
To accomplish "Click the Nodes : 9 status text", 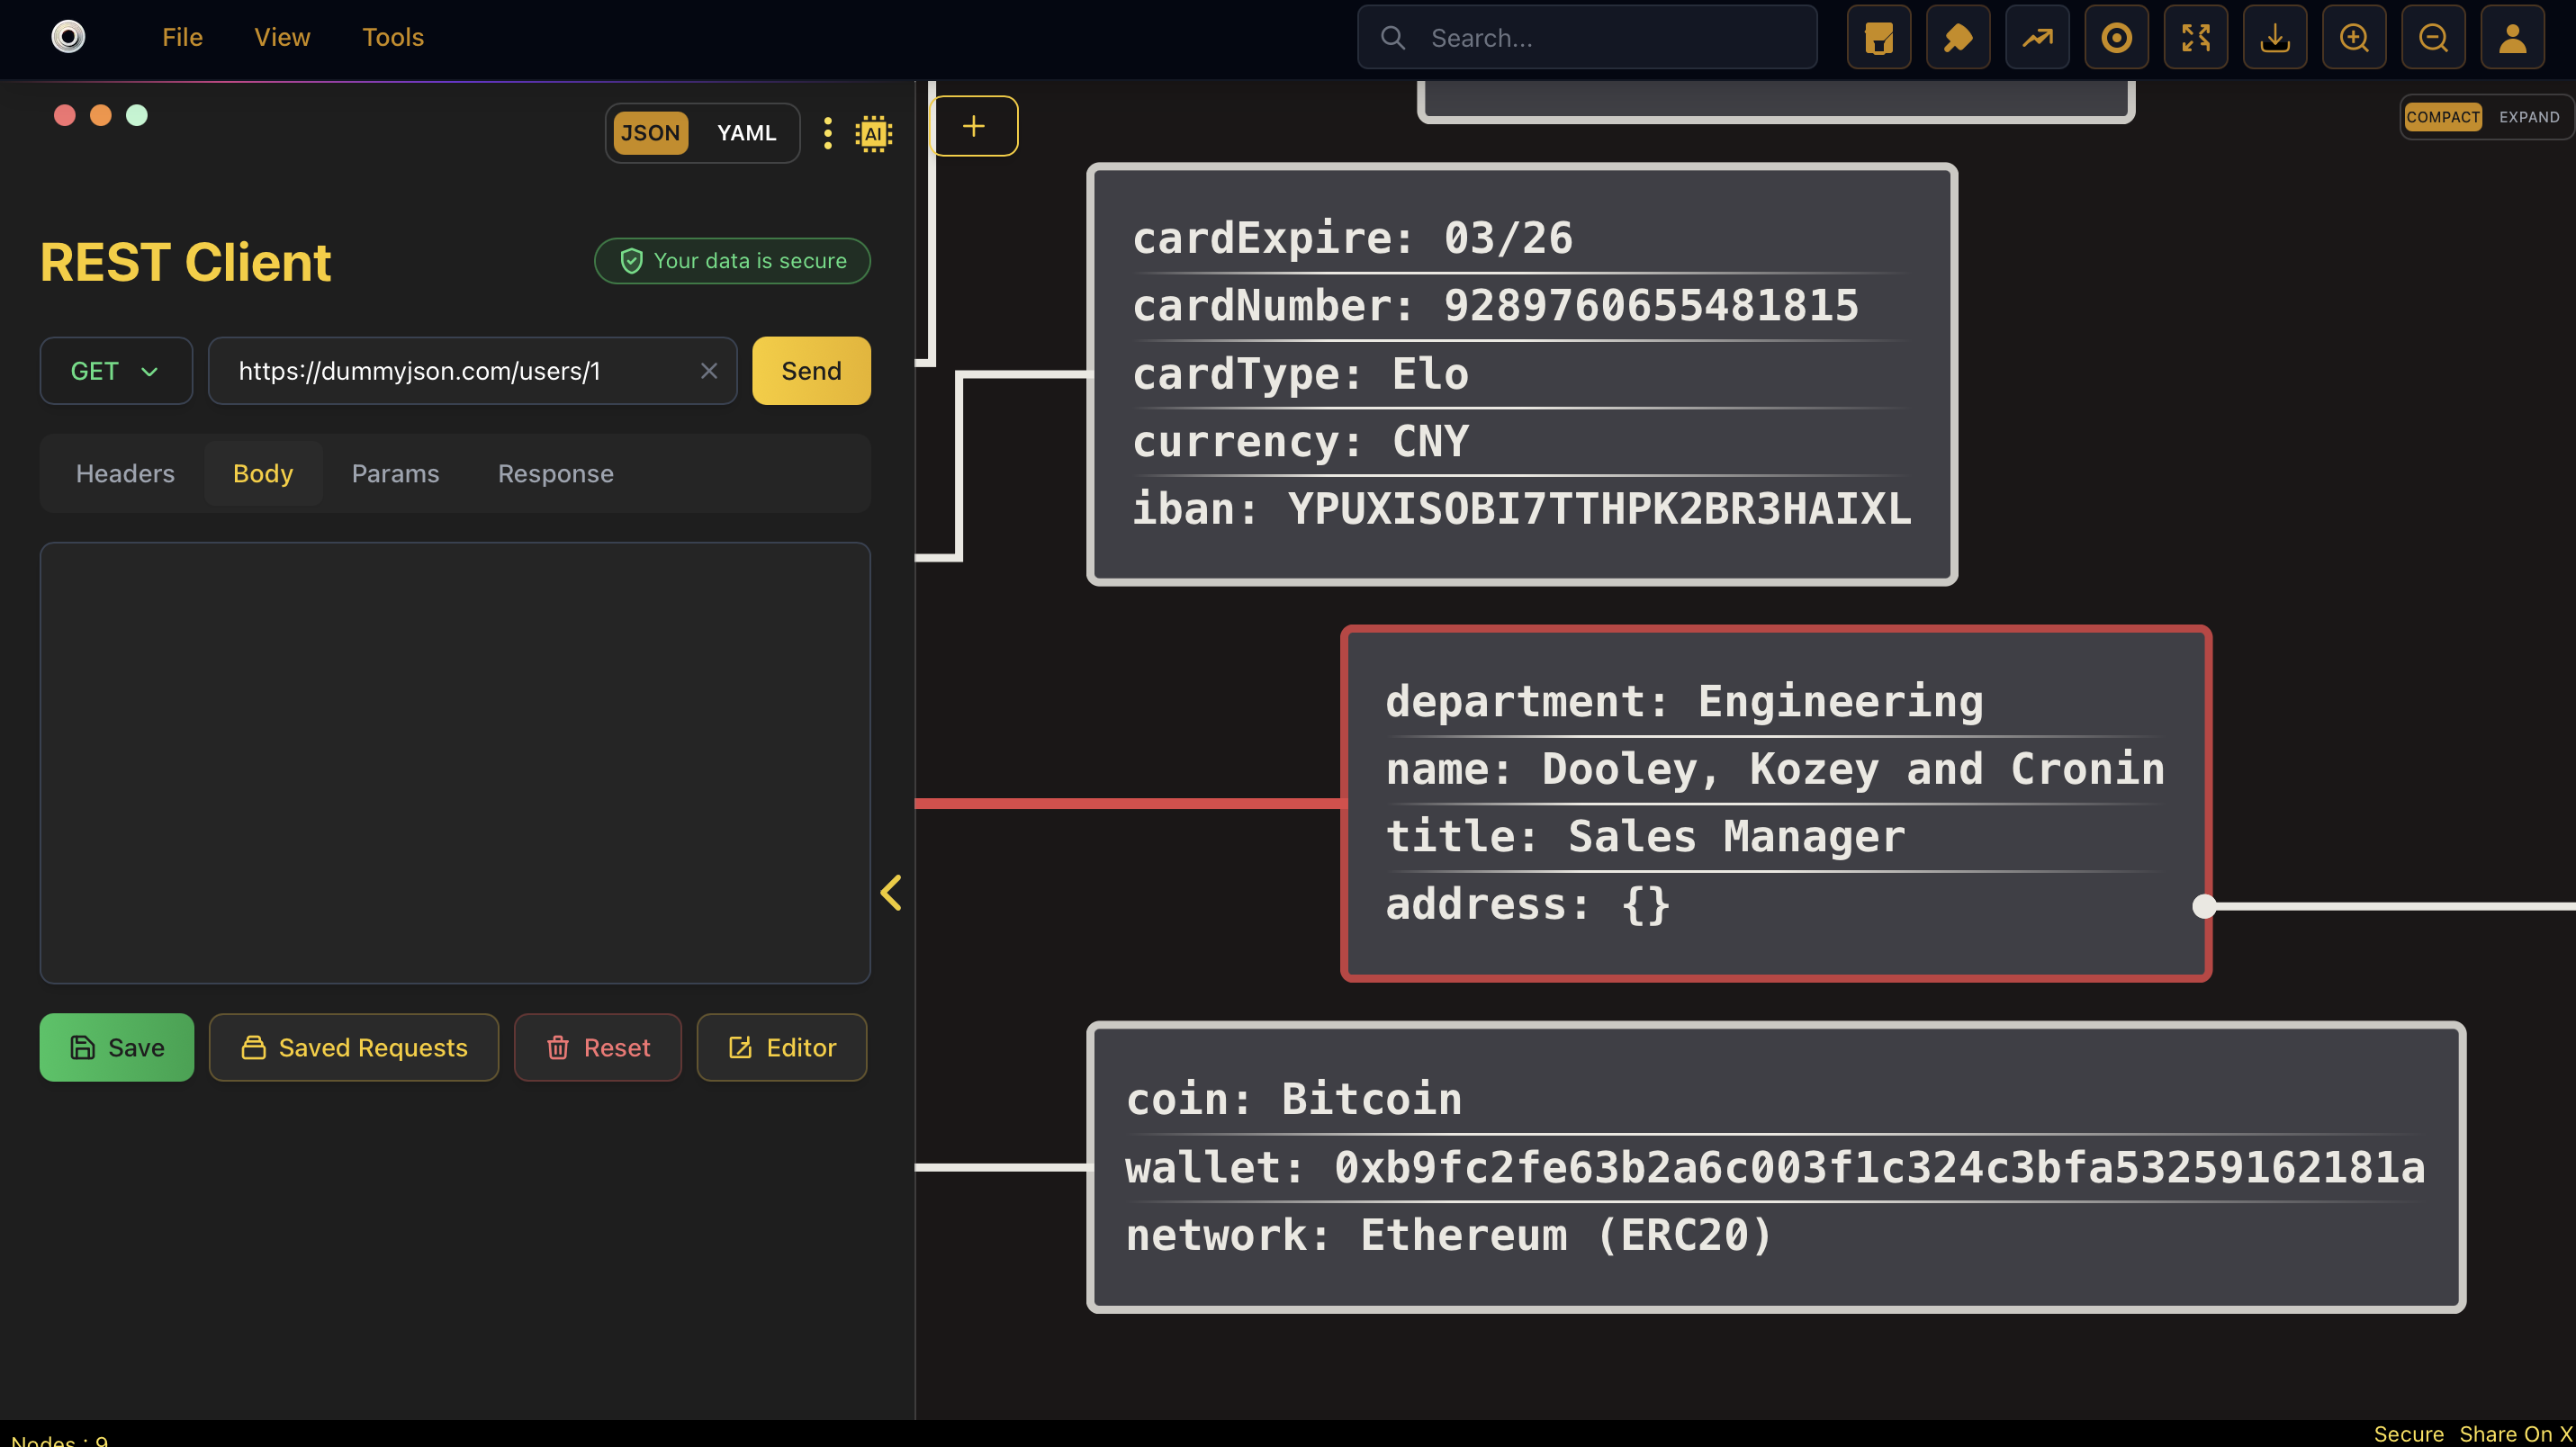I will 60,1440.
